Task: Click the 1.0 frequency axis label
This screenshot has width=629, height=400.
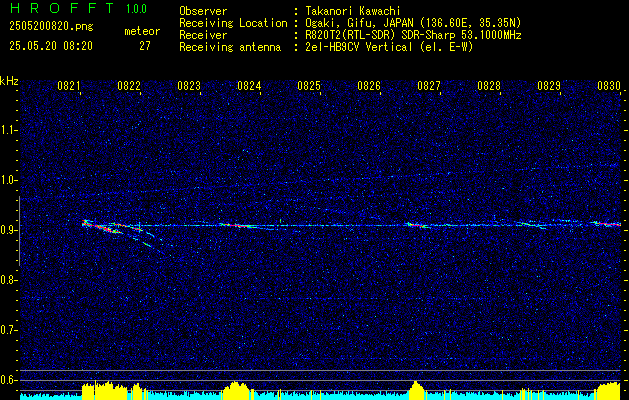Action: 8,180
